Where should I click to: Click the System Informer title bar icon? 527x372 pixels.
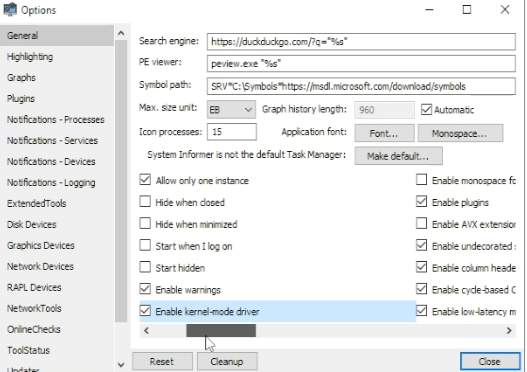10,9
